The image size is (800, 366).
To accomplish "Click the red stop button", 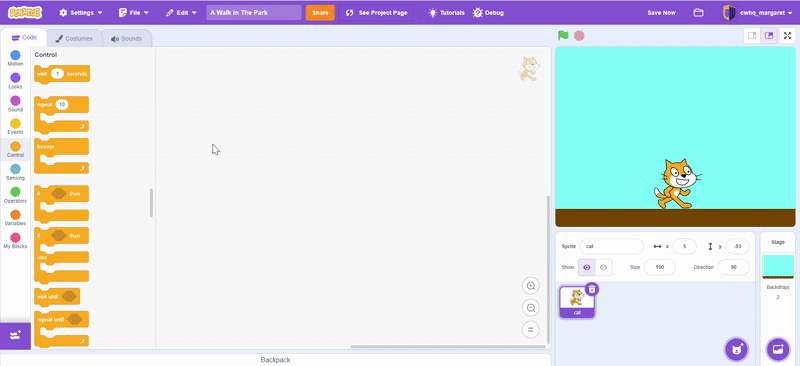I will 579,36.
